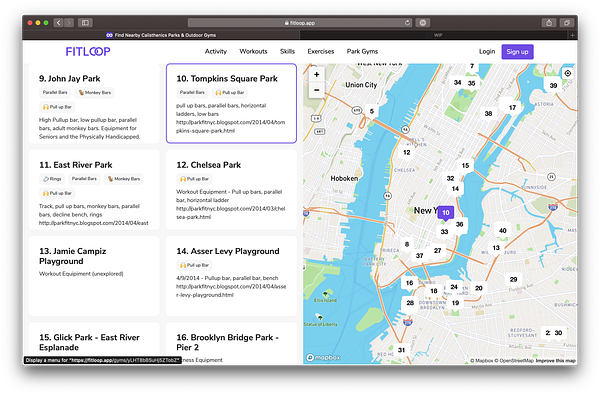Viewport: 600px width, 395px height.
Task: Go back with Safari's back arrow
Action: click(x=59, y=23)
